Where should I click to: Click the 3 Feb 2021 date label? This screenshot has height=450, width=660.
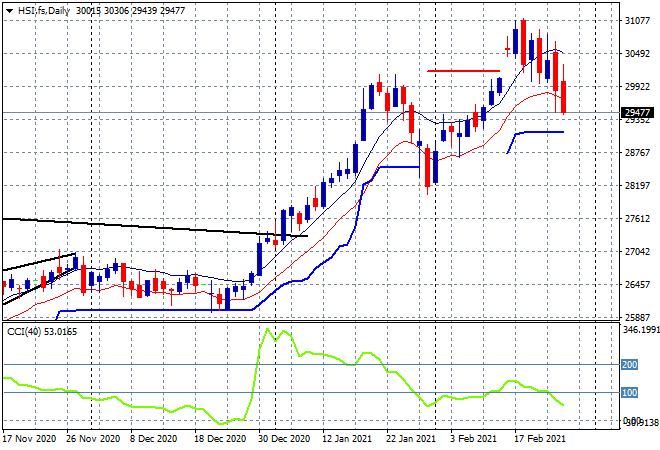472,439
